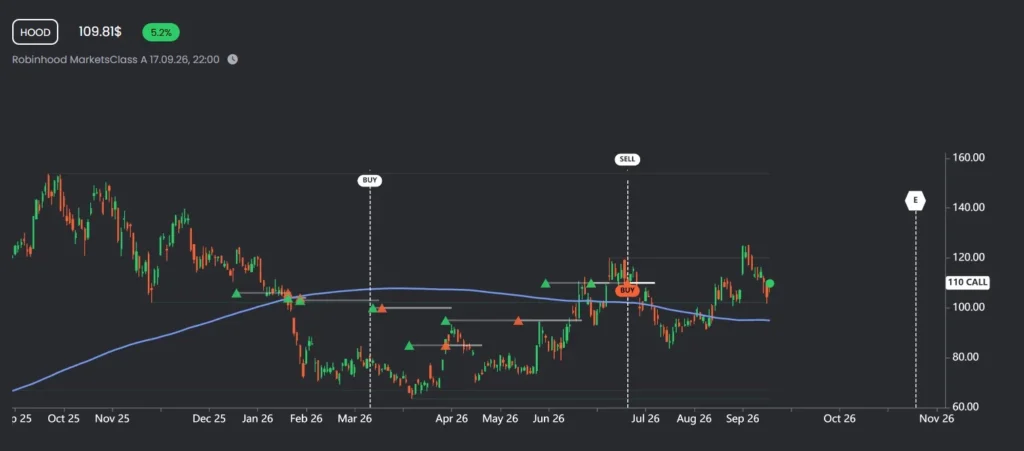Click the 109.81$ price text
This screenshot has width=1024, height=451.
click(x=100, y=32)
